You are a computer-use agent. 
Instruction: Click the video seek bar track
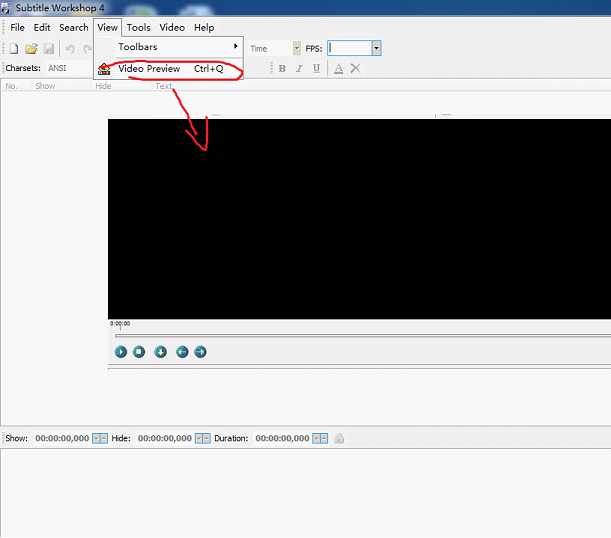coord(362,335)
